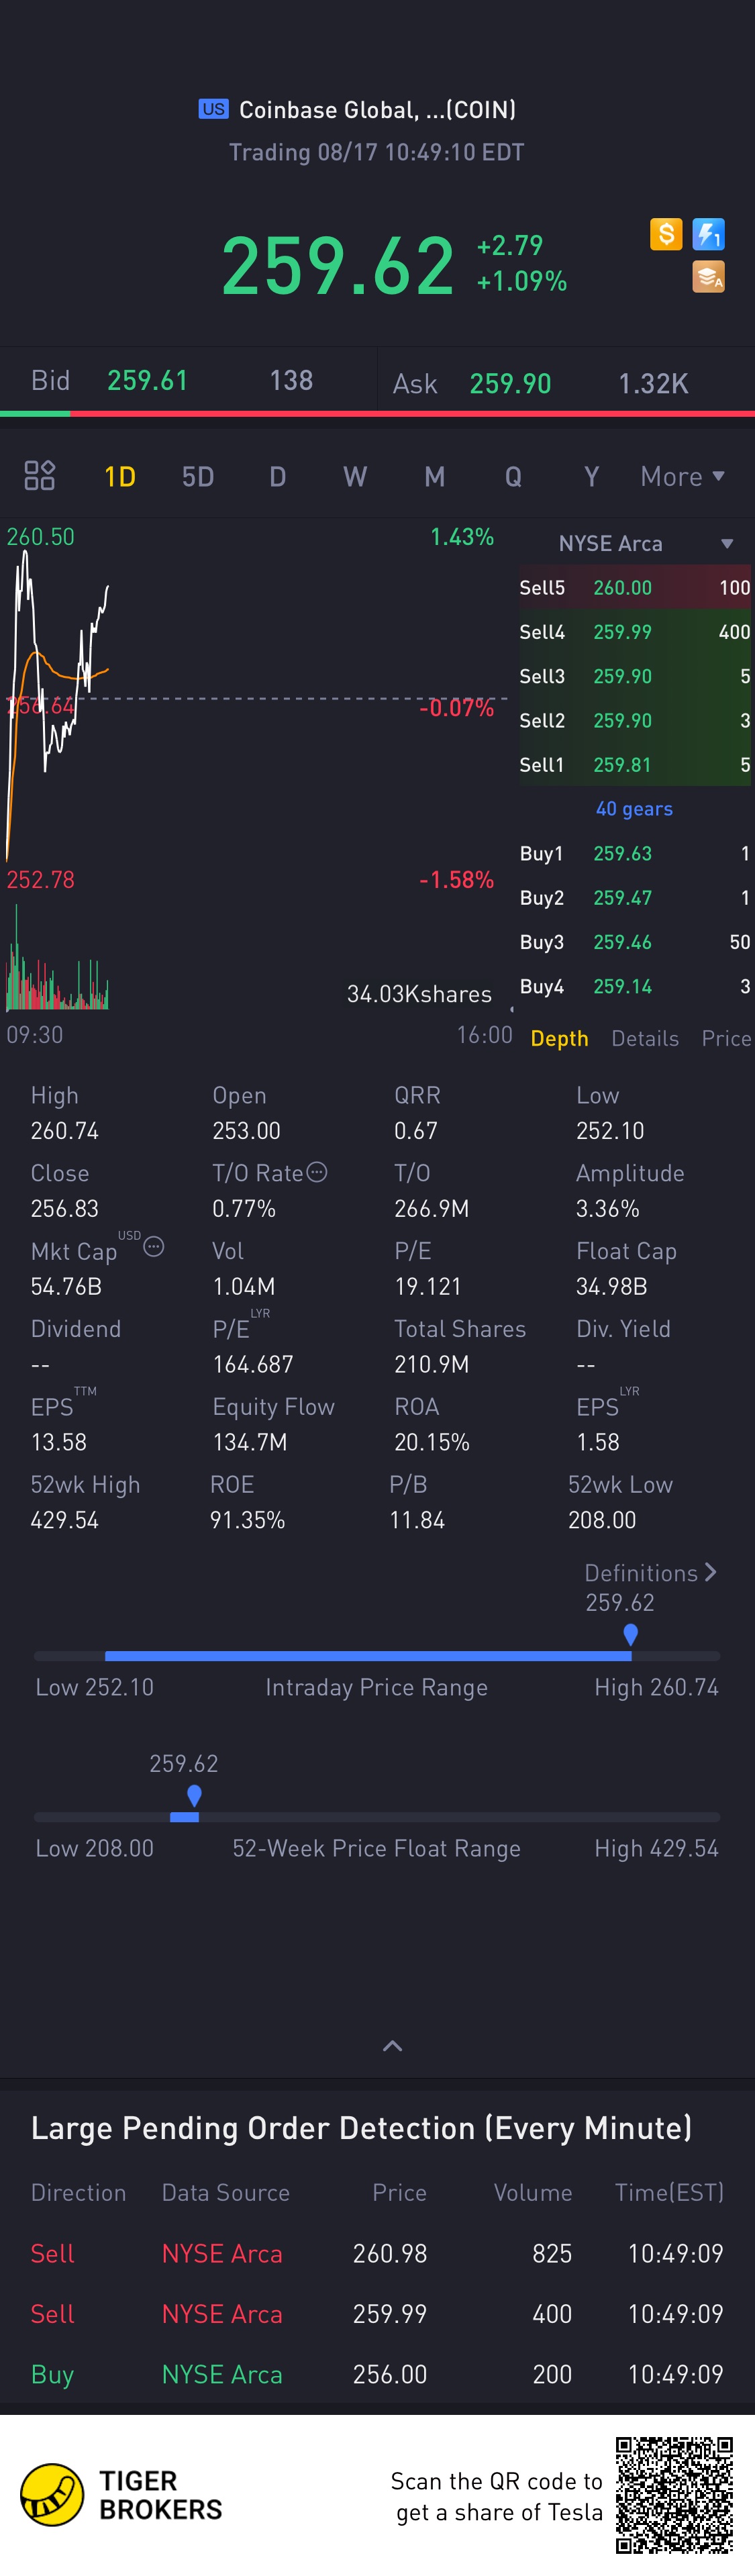Select the Price tab beside Details
This screenshot has height=2576, width=755.
[726, 1038]
